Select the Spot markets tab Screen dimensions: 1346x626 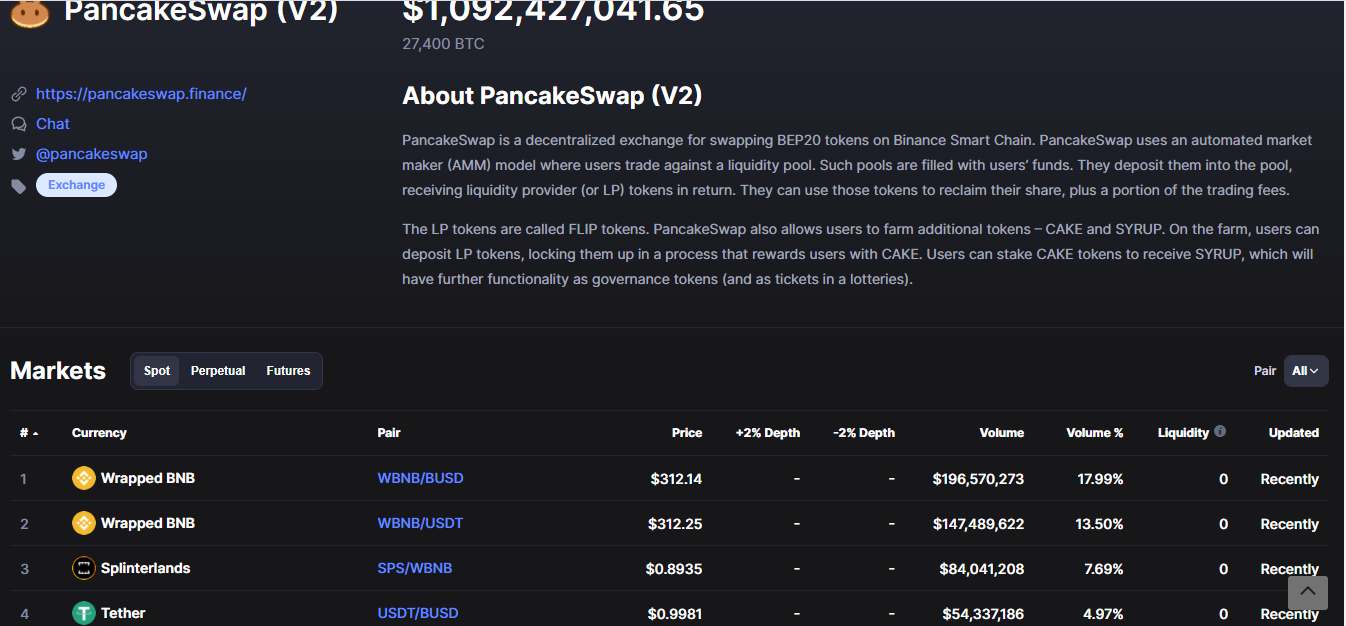(157, 371)
